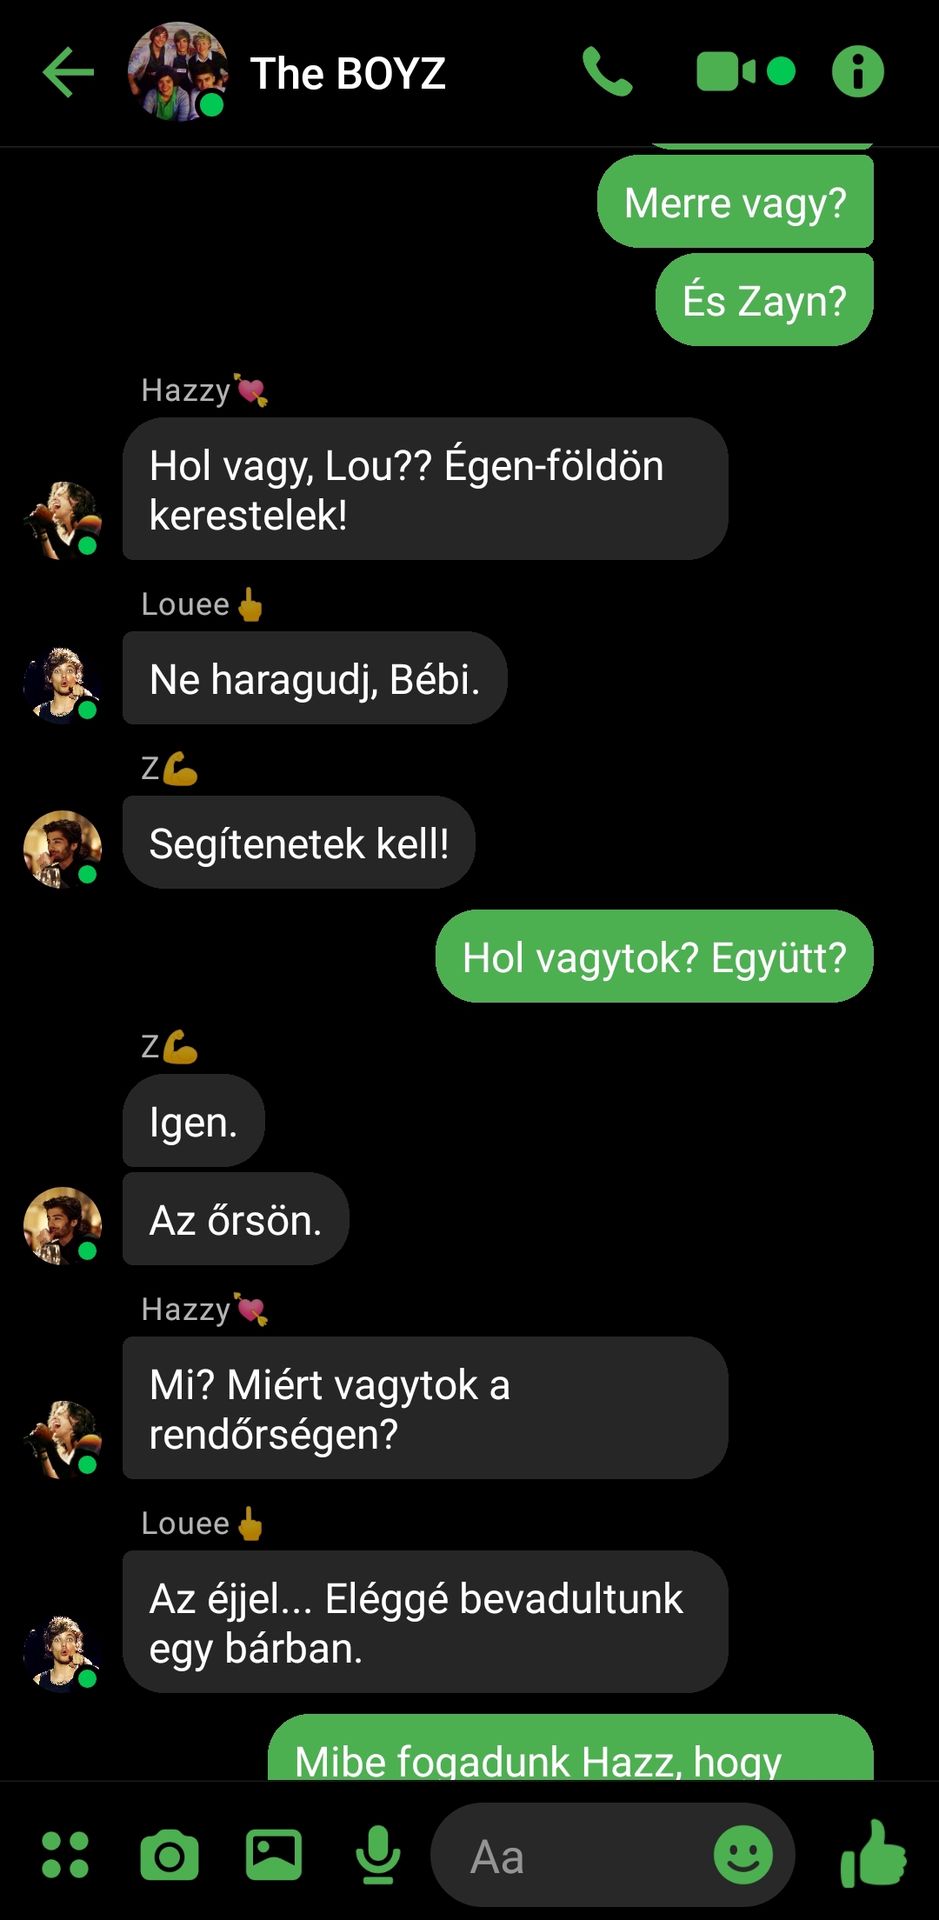Select the 'Az őrsön.' message bubble
Screen dimensions: 939x1920
click(236, 1219)
